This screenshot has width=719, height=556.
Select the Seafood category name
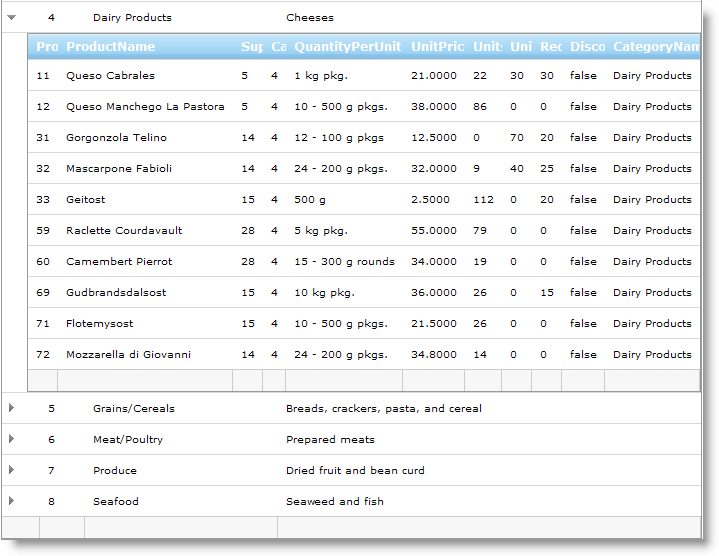coord(116,501)
